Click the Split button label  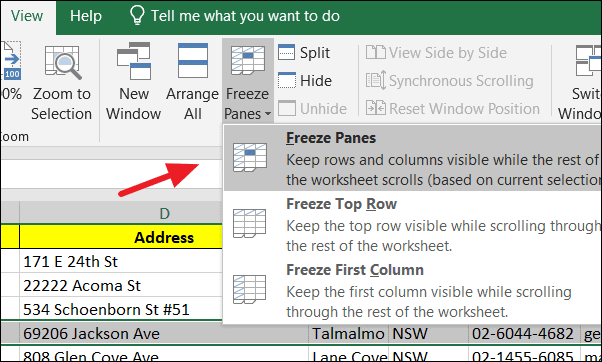point(315,53)
